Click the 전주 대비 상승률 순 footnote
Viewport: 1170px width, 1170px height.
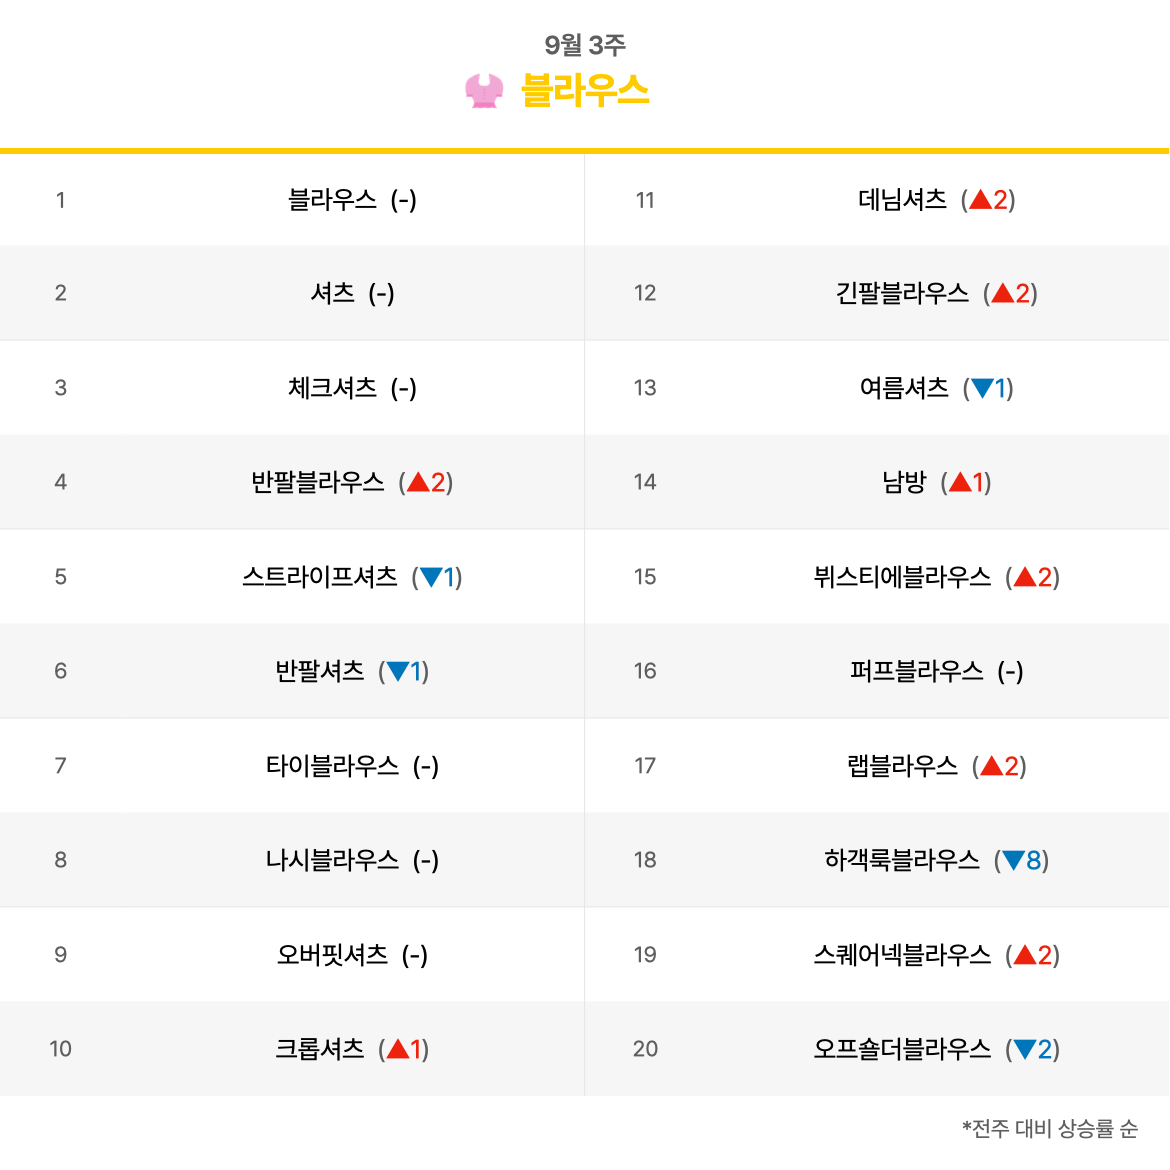(x=1050, y=1128)
